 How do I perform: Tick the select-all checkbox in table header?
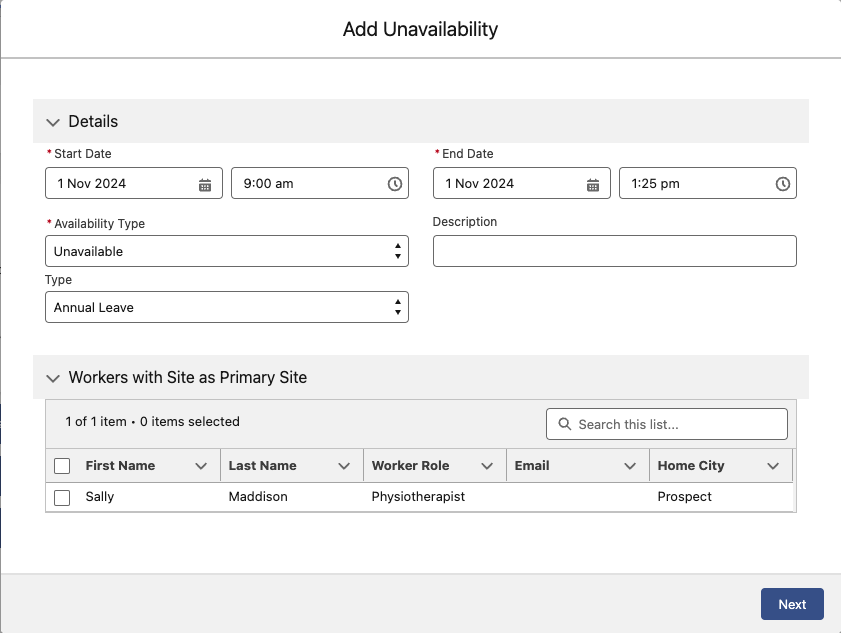[x=62, y=466]
